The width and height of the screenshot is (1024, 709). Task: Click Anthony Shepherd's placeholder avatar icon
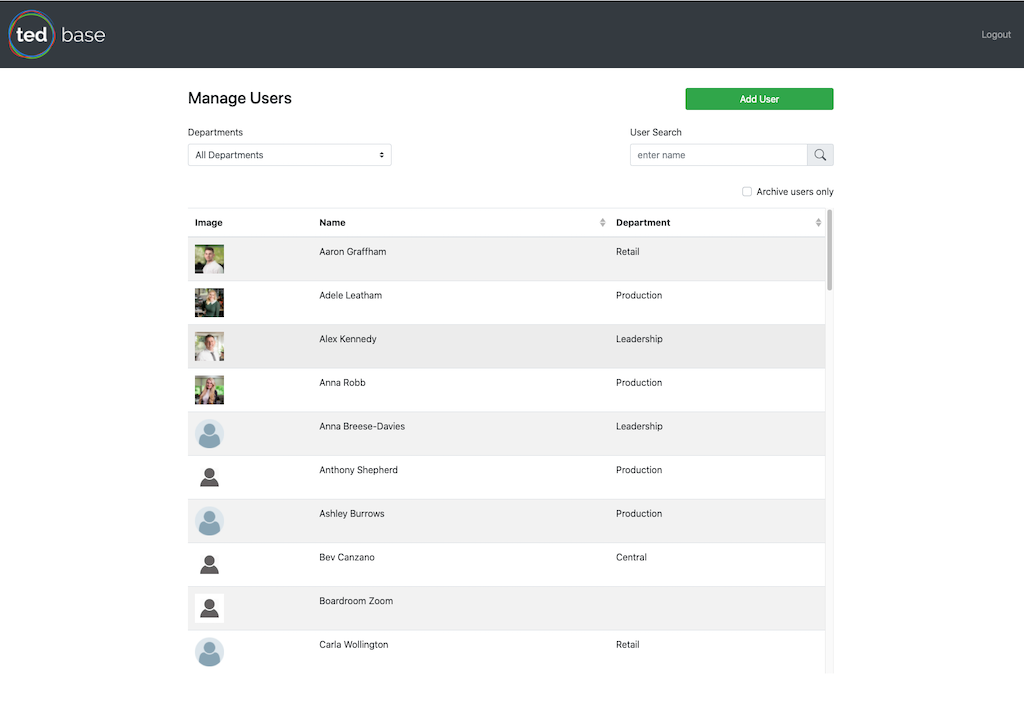(209, 478)
